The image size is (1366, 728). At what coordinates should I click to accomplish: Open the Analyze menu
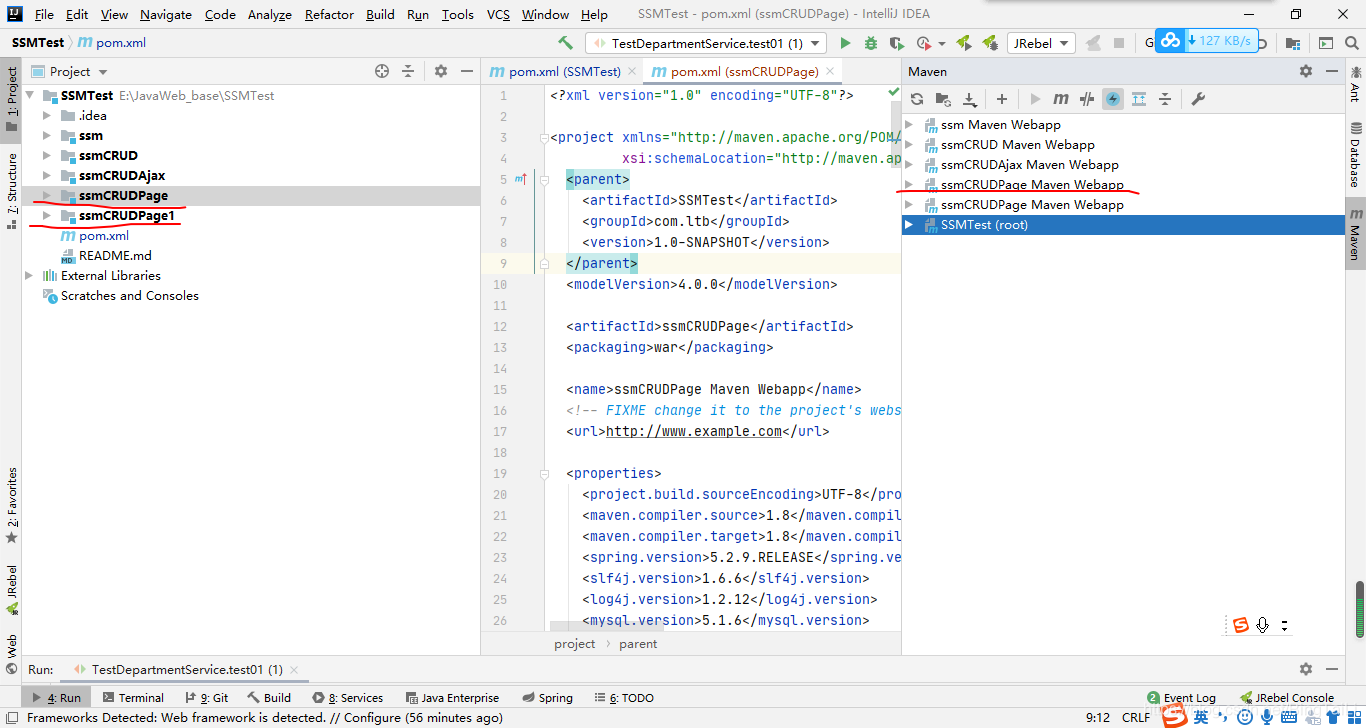pos(269,14)
